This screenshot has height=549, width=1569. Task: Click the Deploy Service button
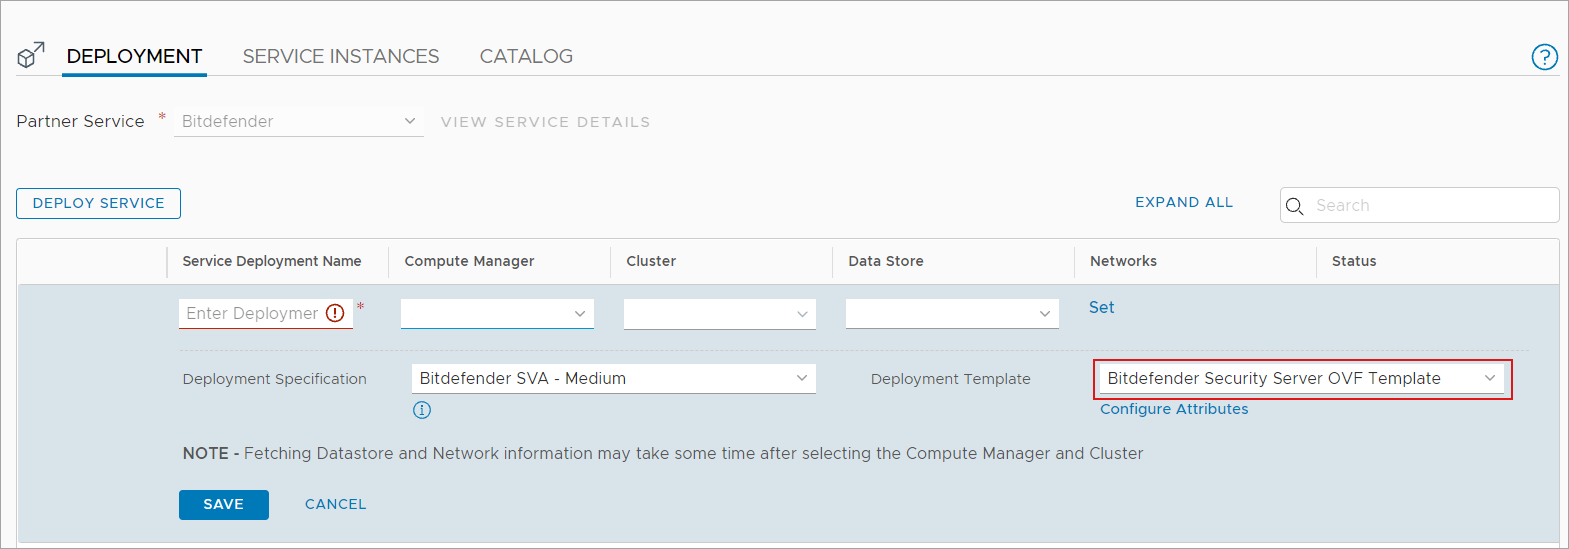click(98, 203)
